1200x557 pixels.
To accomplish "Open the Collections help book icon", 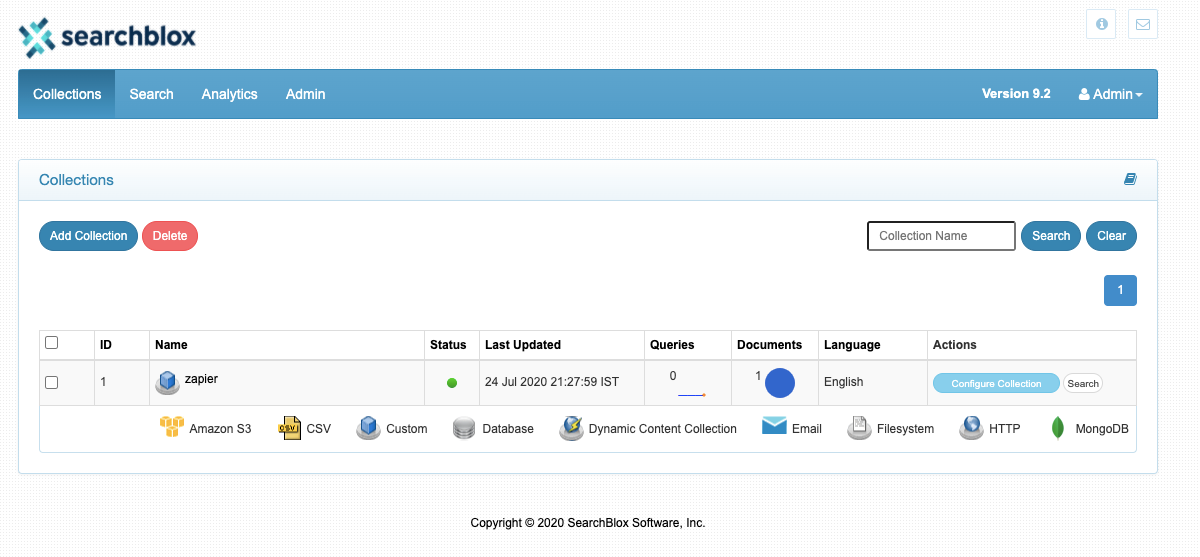I will [1130, 180].
